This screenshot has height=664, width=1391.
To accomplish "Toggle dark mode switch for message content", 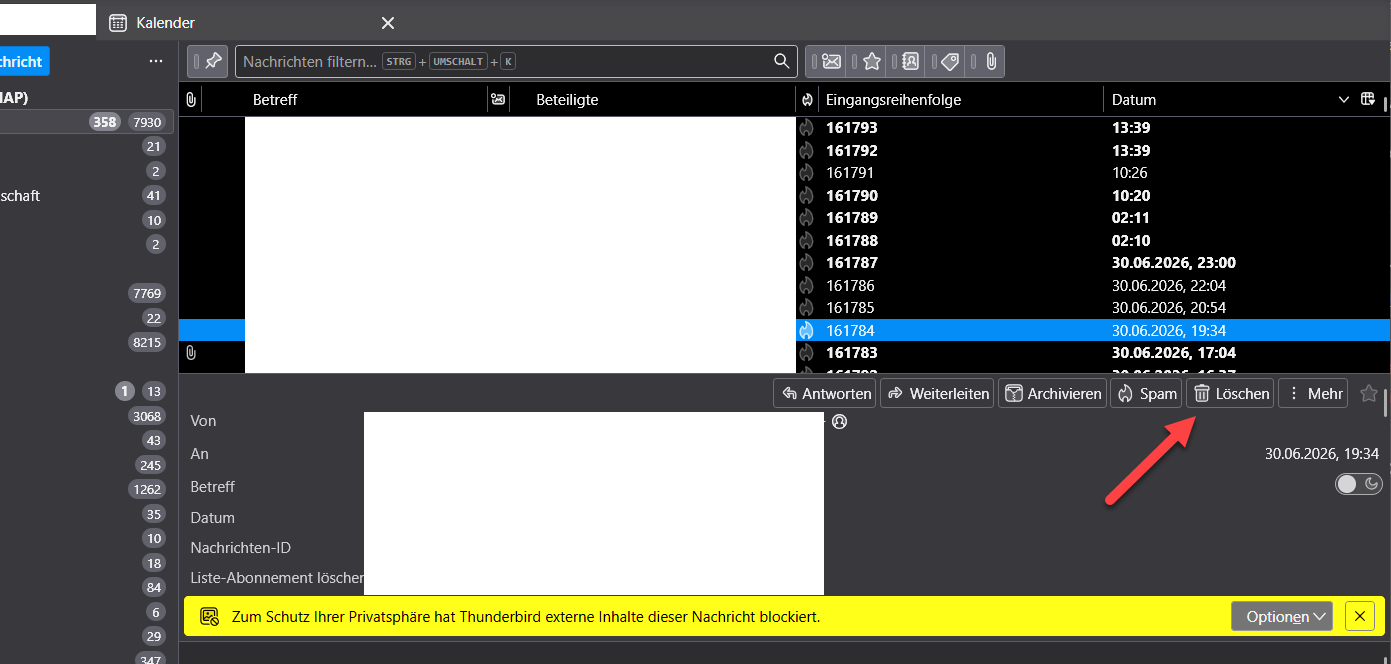I will [x=1359, y=484].
